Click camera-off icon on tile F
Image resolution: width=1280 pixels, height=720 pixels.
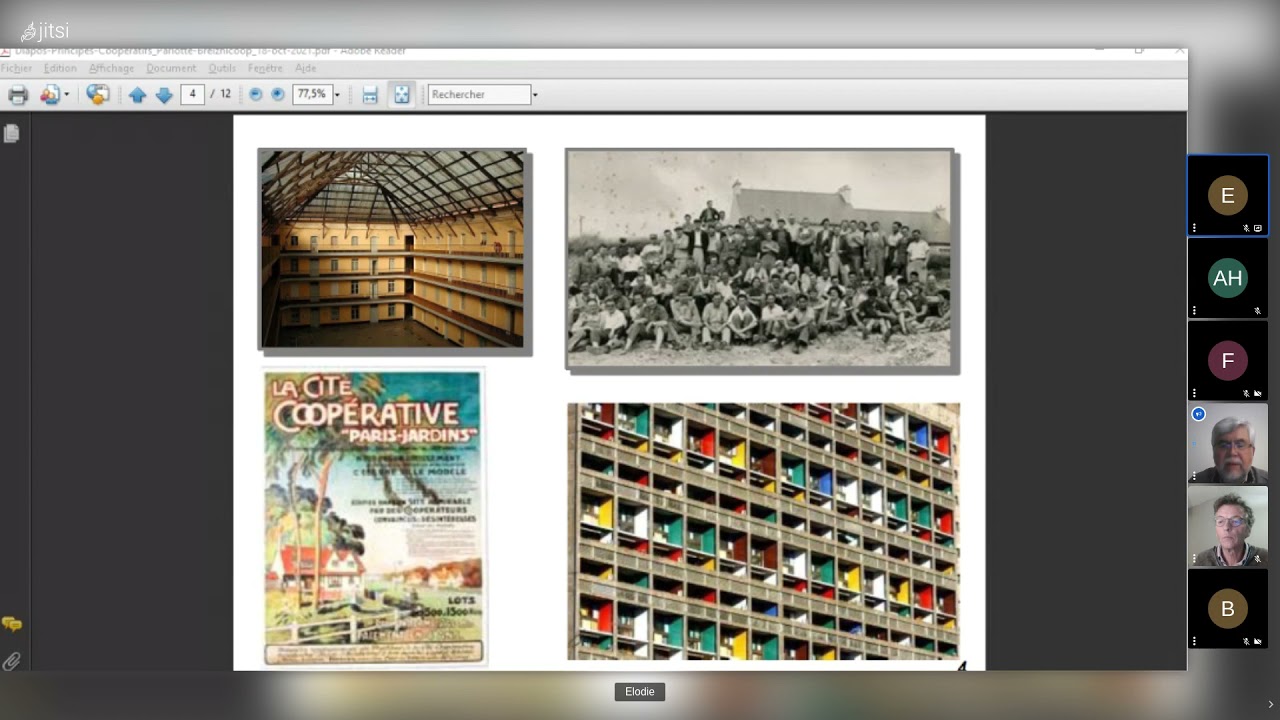pyautogui.click(x=1258, y=393)
